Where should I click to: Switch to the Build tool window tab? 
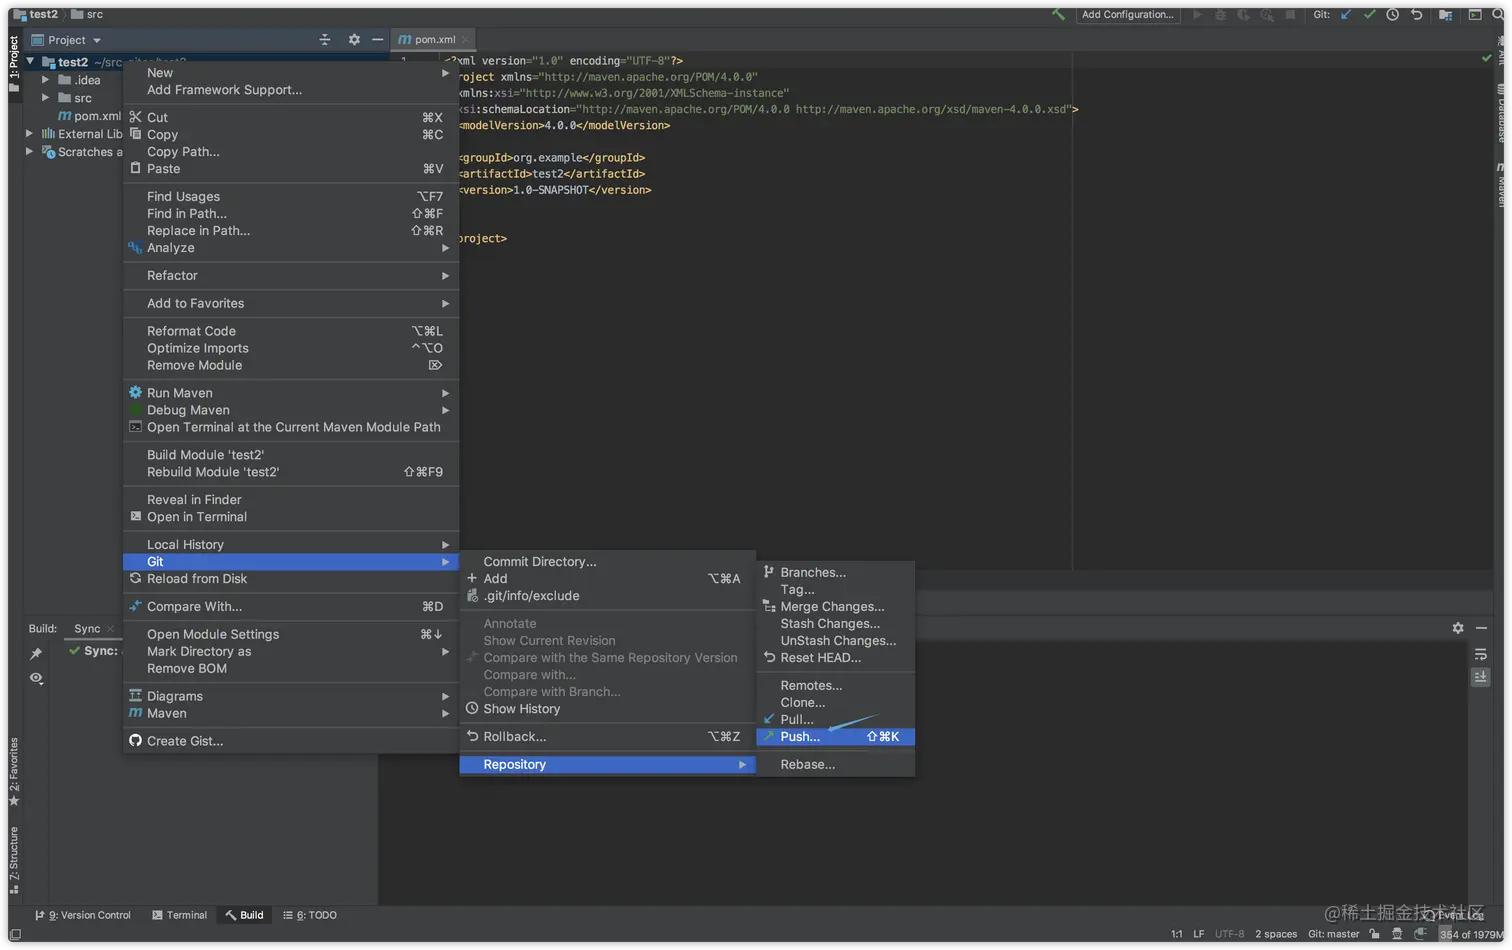(245, 915)
